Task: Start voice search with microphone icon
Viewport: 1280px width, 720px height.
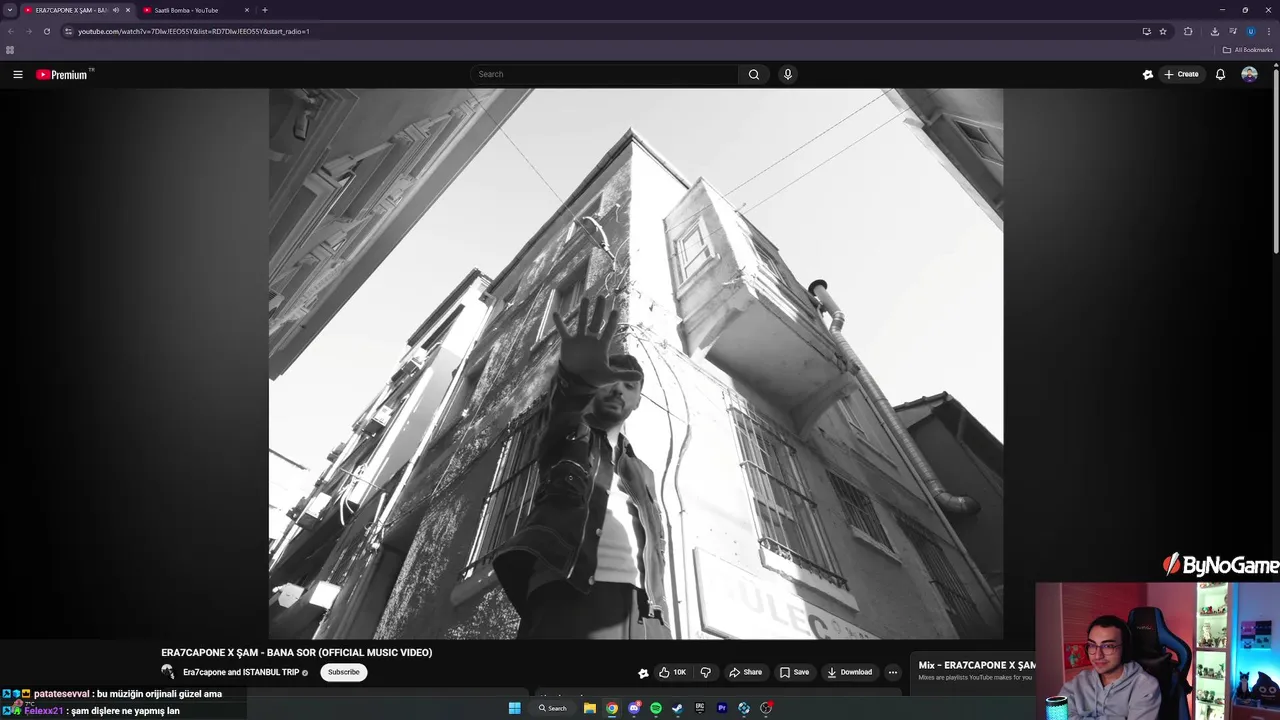Action: pyautogui.click(x=788, y=74)
